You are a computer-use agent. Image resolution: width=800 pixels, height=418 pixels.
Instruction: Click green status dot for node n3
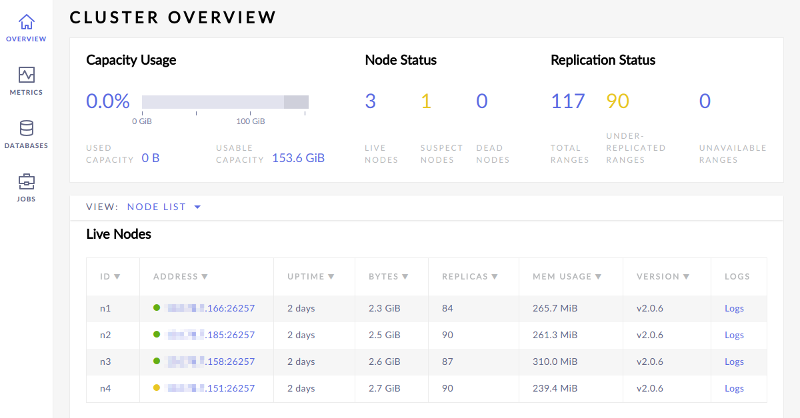pyautogui.click(x=157, y=361)
